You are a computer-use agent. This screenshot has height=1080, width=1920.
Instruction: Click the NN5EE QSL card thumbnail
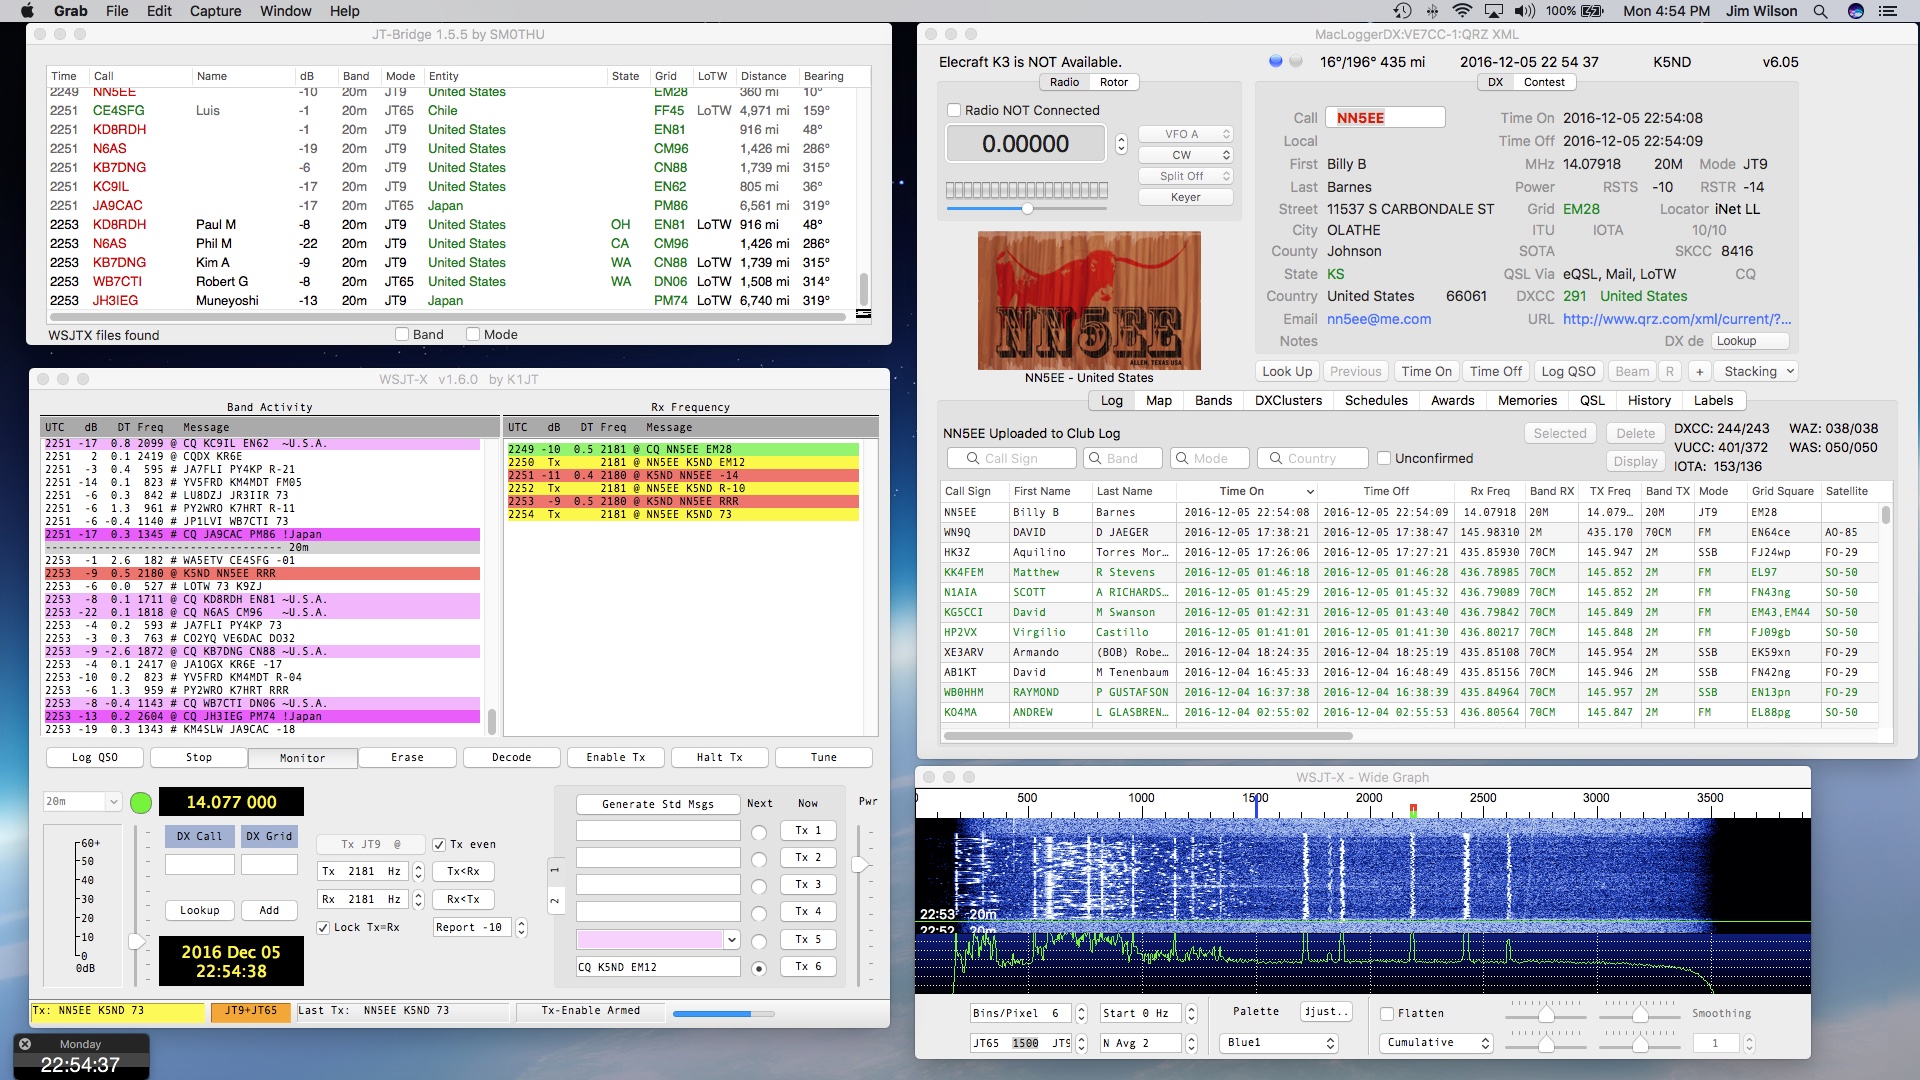point(1089,301)
